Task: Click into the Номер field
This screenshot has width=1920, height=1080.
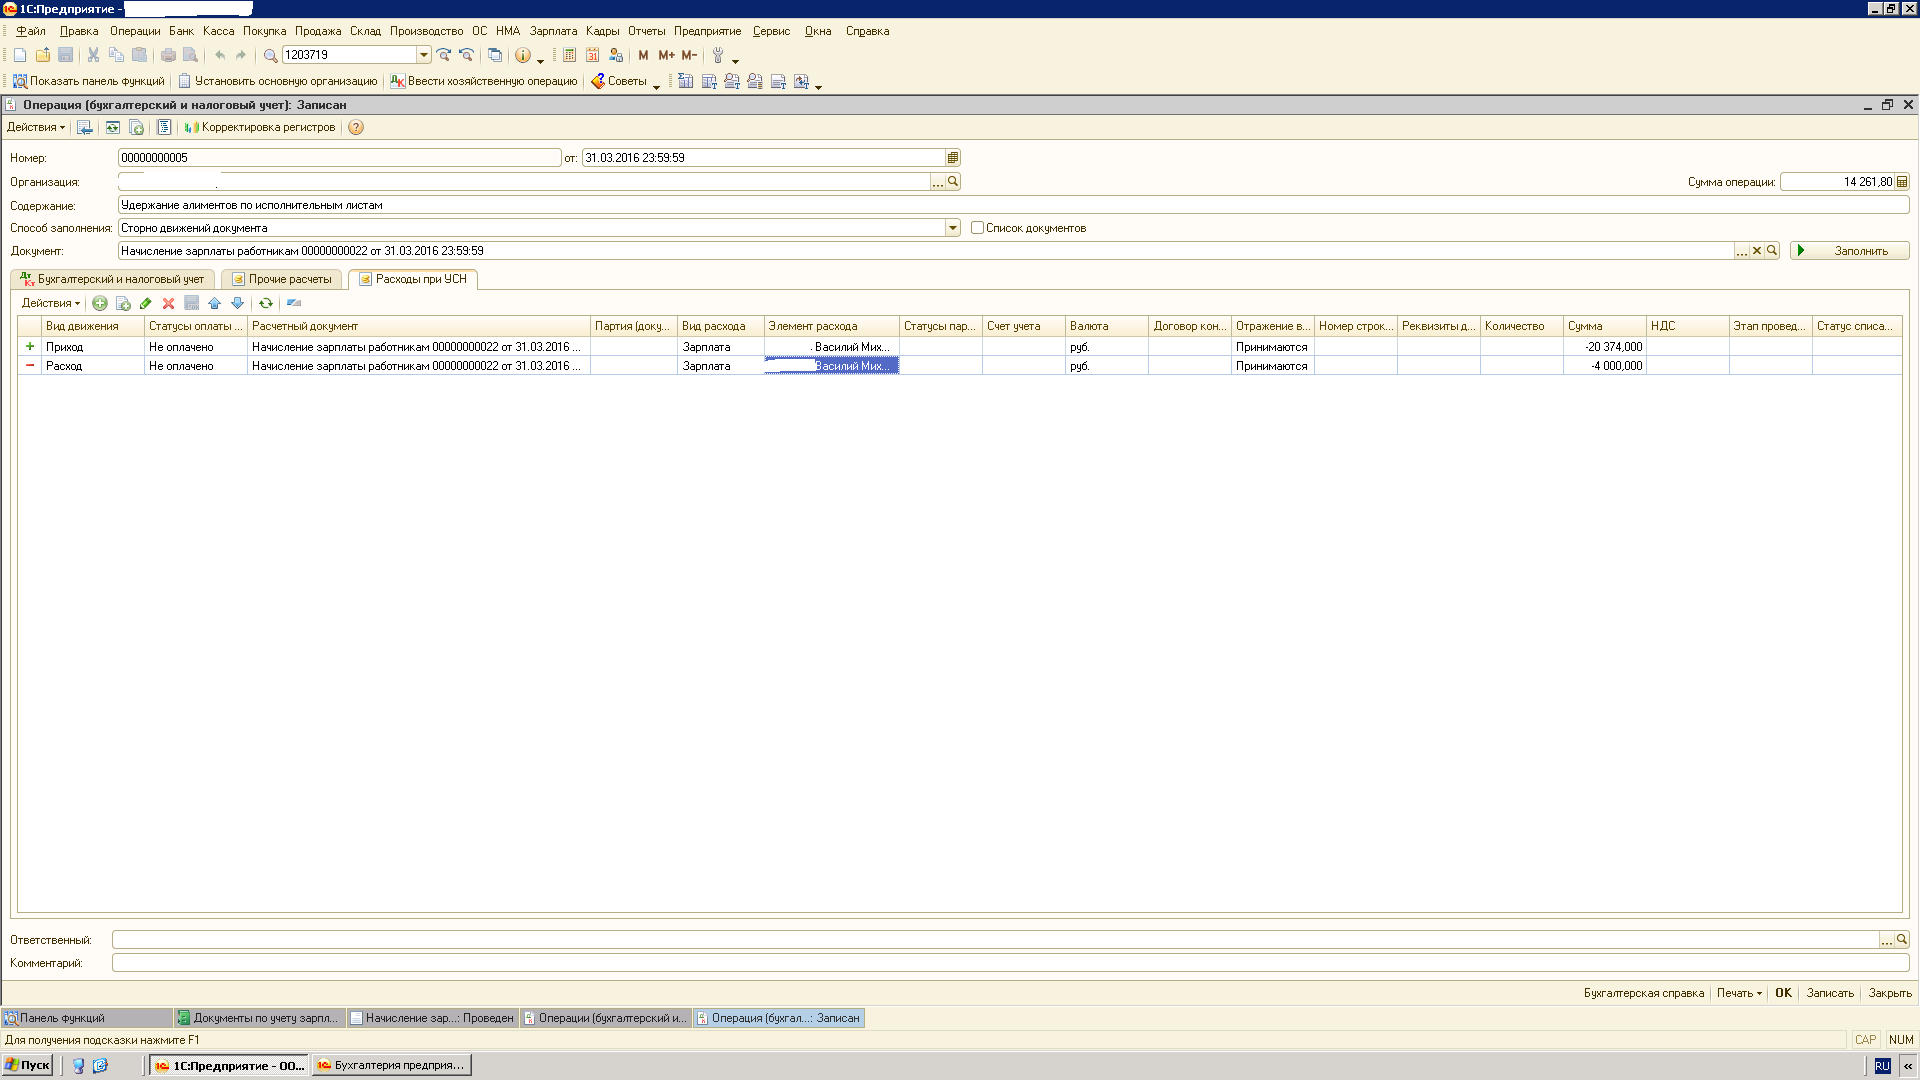Action: point(339,158)
